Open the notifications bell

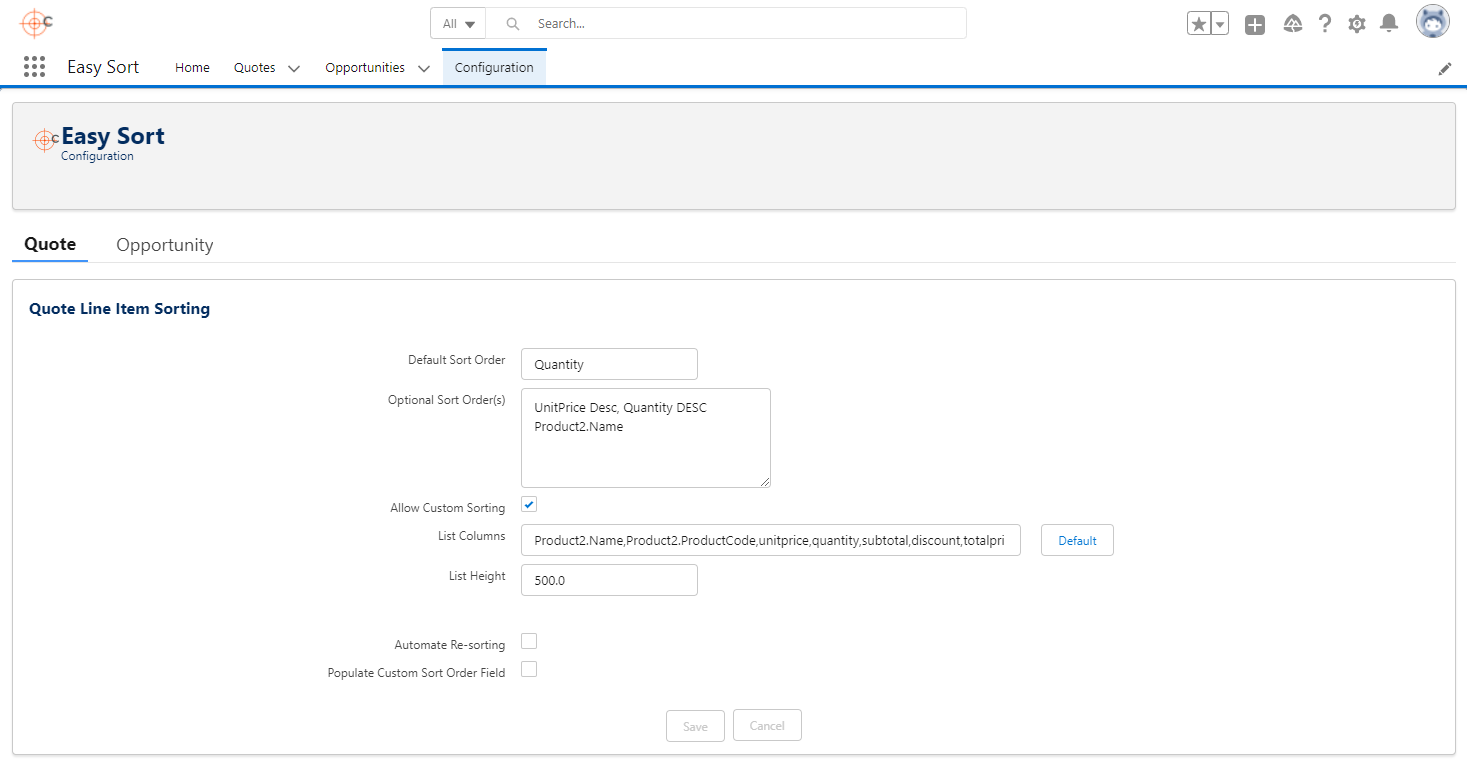tap(1389, 22)
